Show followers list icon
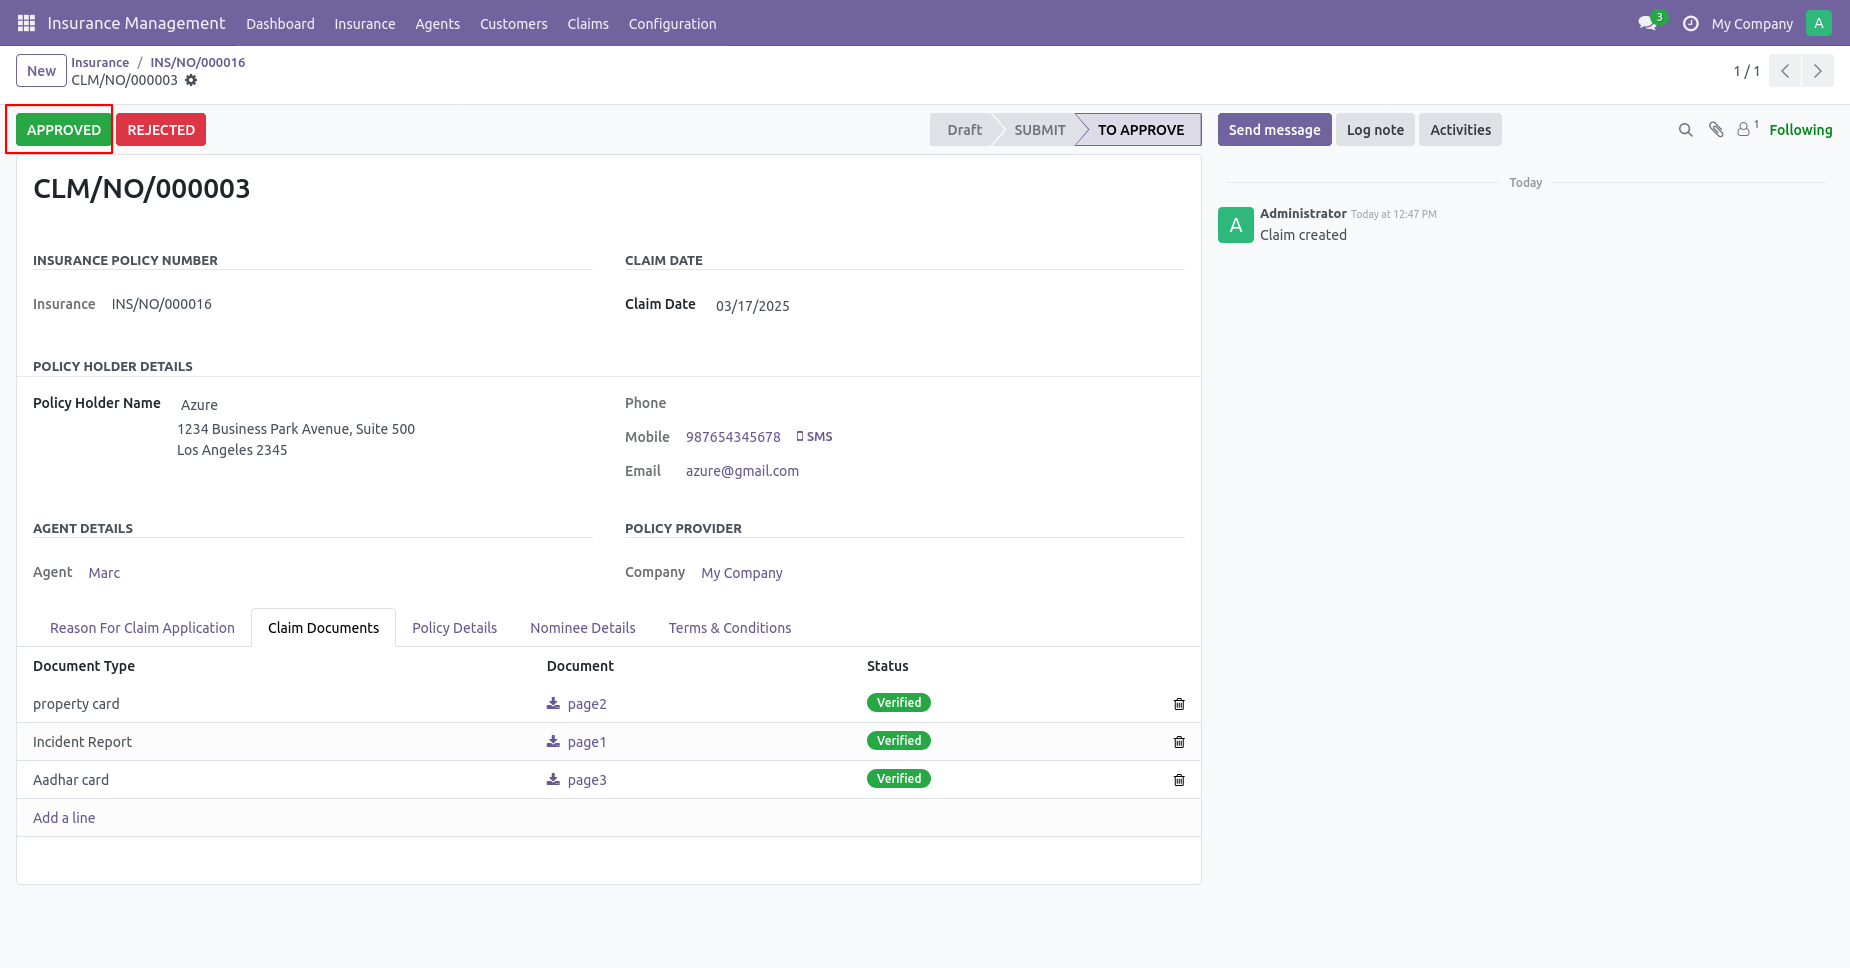1850x968 pixels. pyautogui.click(x=1747, y=129)
